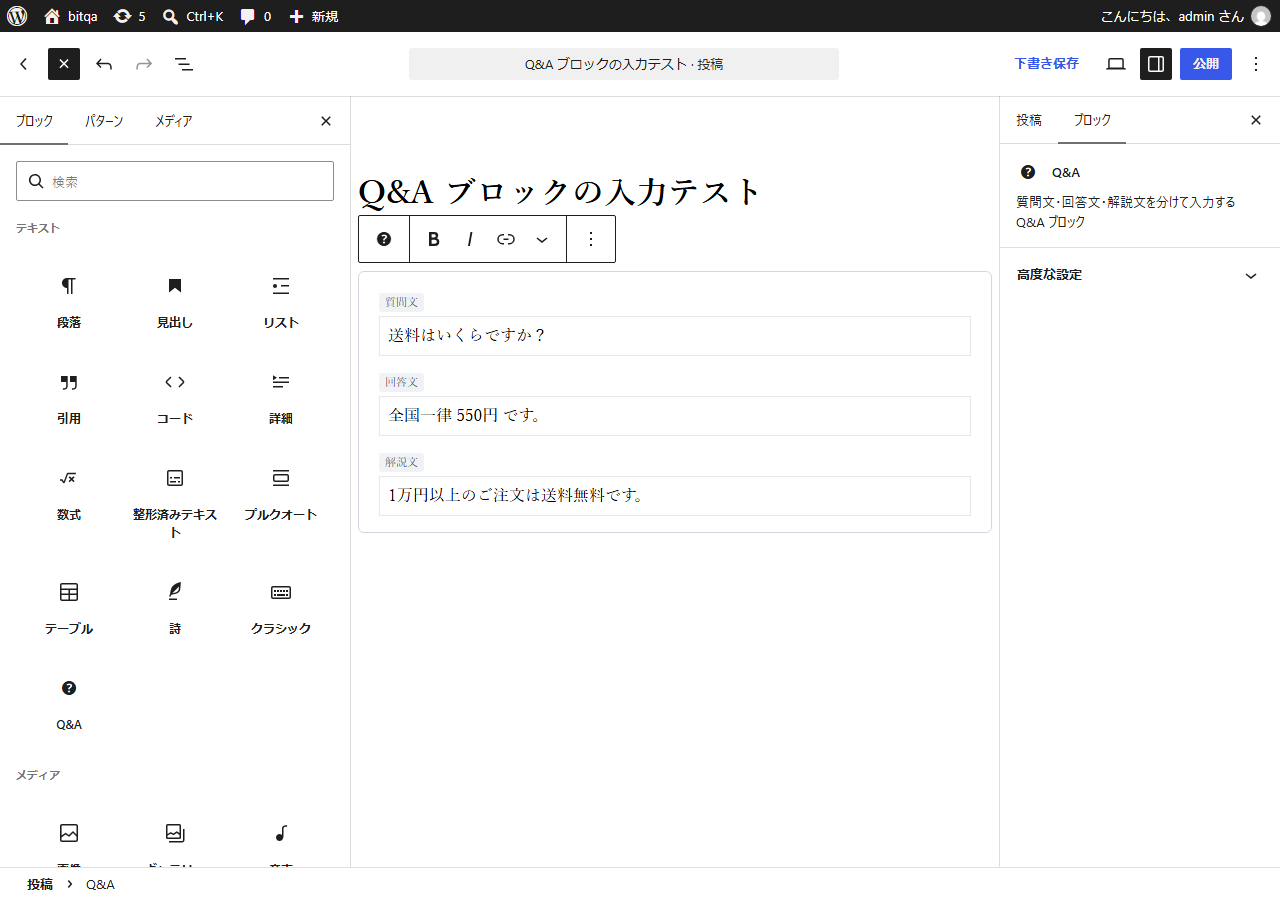Image resolution: width=1280 pixels, height=900 pixels.
Task: Open the Ctrl+K command search
Action: coord(193,16)
